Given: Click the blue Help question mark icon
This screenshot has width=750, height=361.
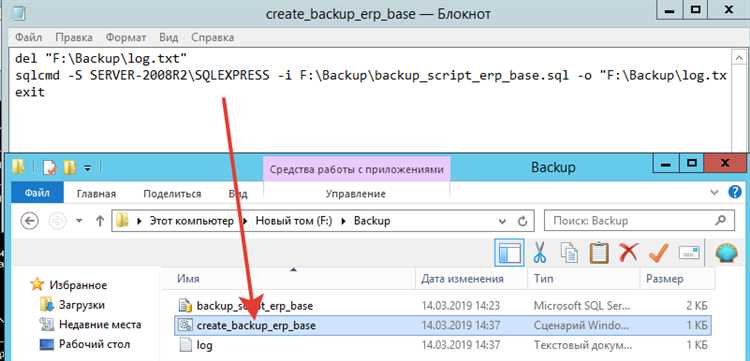Looking at the screenshot, I should 735,192.
